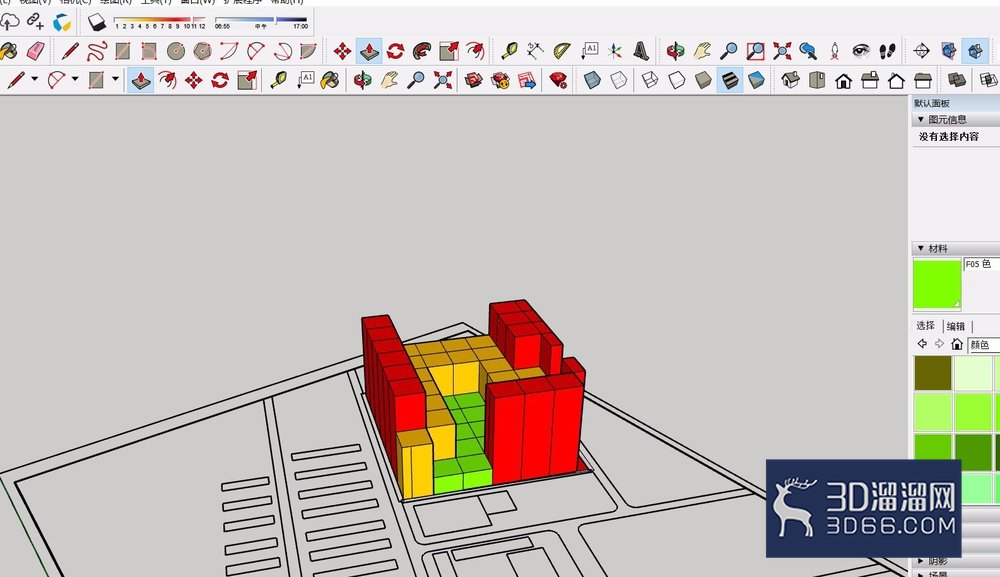1000x577 pixels.
Task: Select the Freehand drawing tool
Action: (x=96, y=51)
